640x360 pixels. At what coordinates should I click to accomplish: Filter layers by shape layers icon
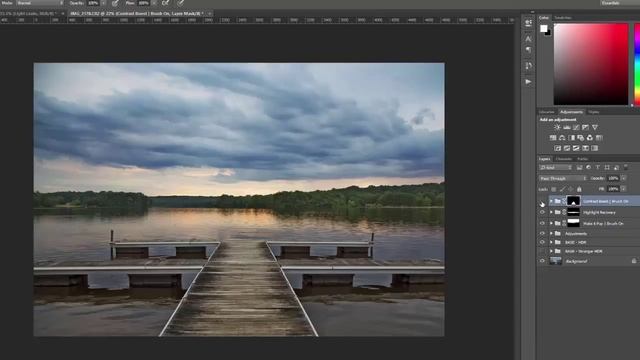[607, 167]
